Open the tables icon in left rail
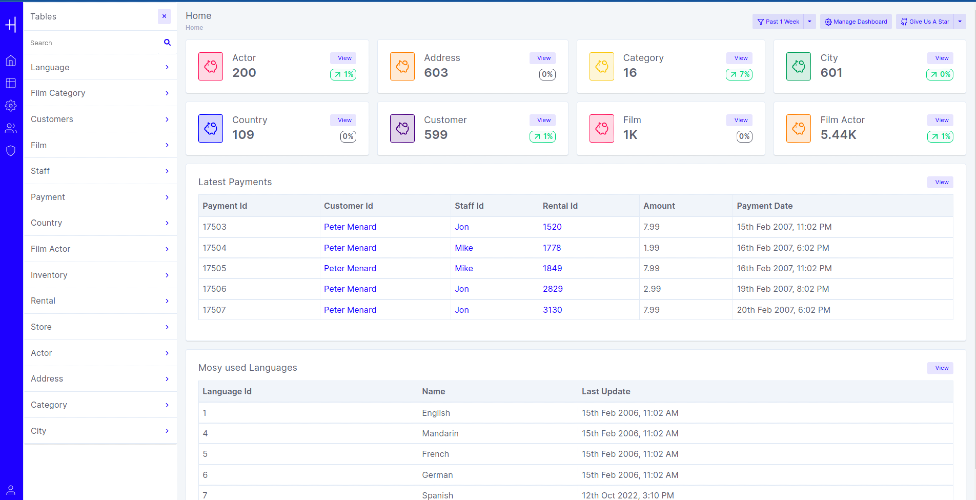This screenshot has width=976, height=500. tap(11, 83)
